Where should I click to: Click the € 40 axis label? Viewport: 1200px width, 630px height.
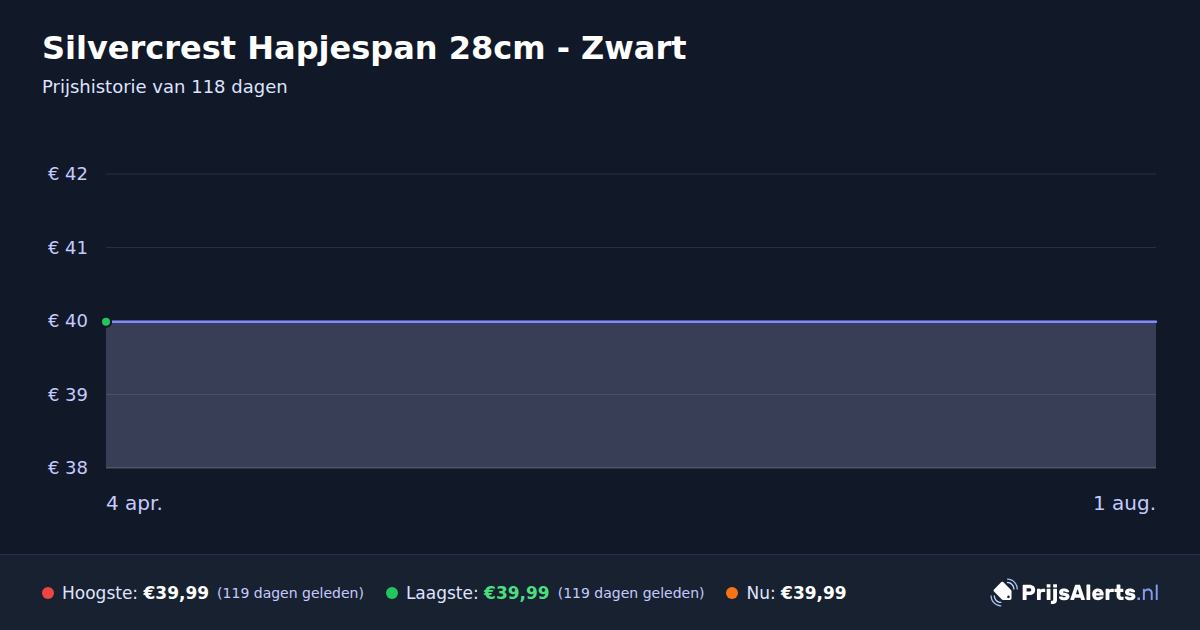68,321
